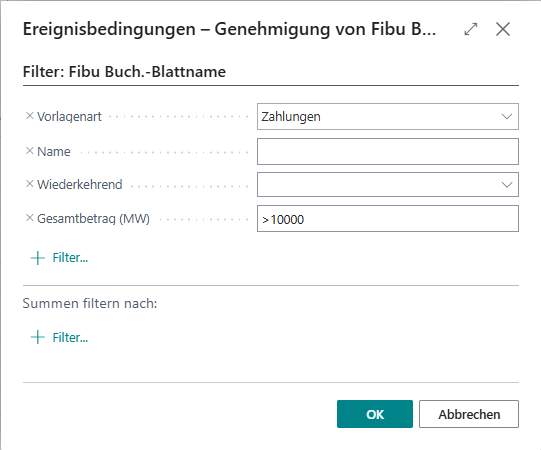
Task: Expand the dialog with the diagonal arrows icon
Action: tap(471, 29)
